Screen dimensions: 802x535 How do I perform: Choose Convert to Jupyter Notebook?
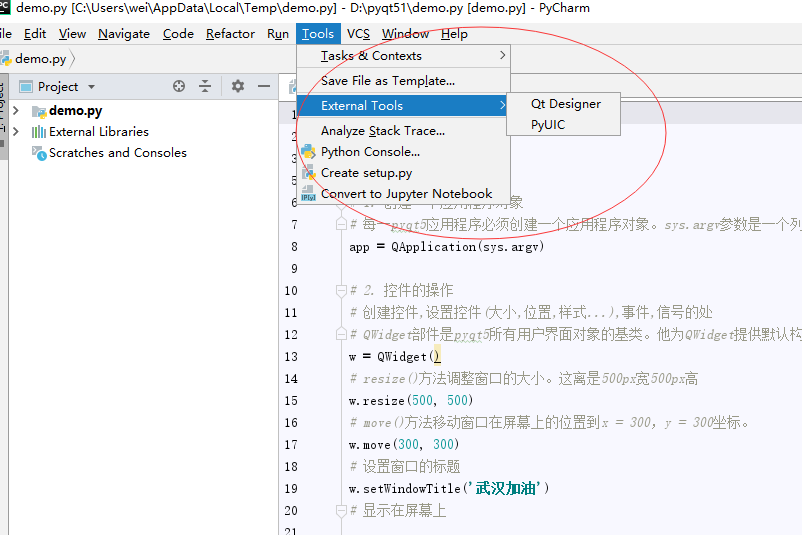[404, 194]
